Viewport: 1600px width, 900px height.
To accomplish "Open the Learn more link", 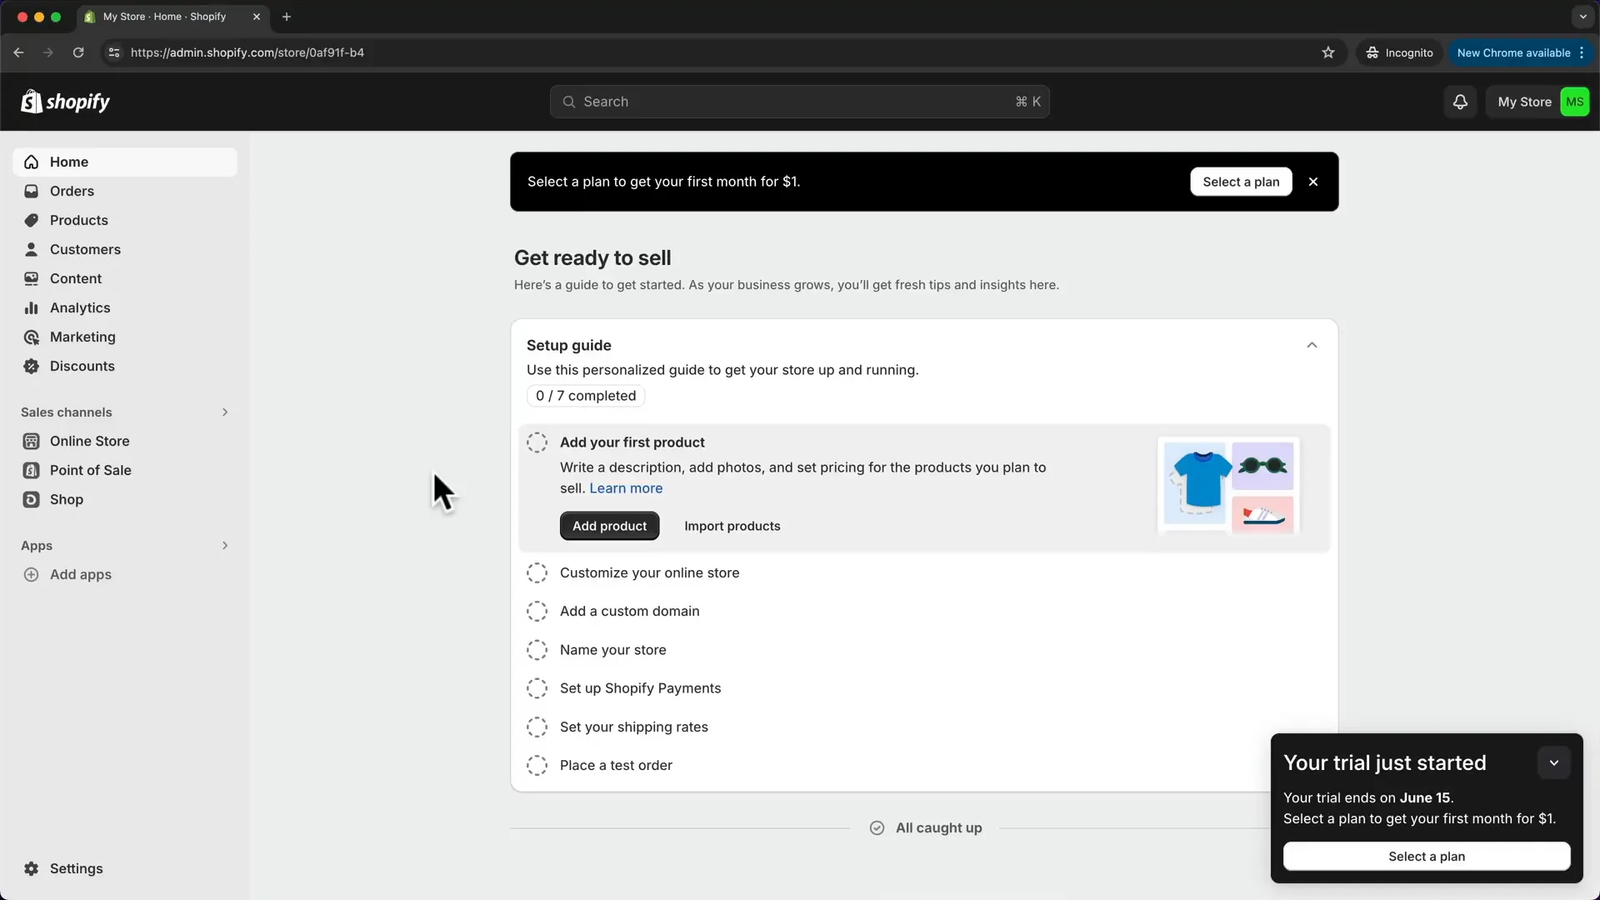I will click(626, 488).
